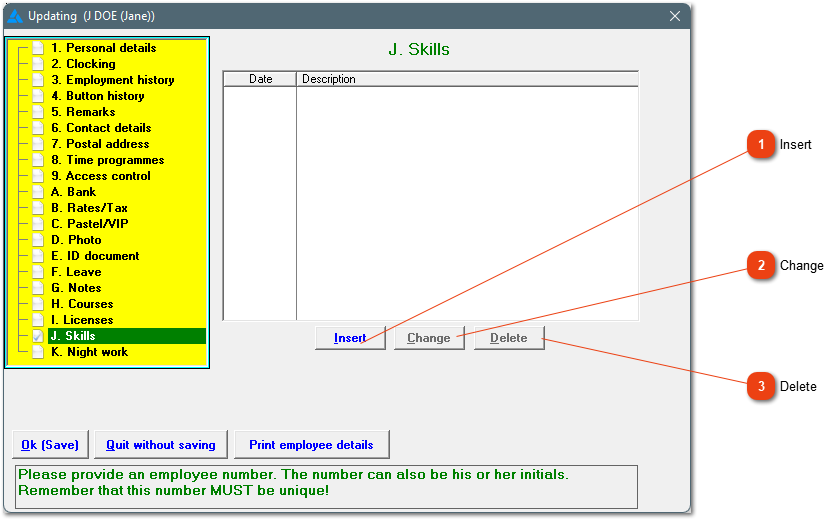Click page icon beside Access control

(x=38, y=176)
